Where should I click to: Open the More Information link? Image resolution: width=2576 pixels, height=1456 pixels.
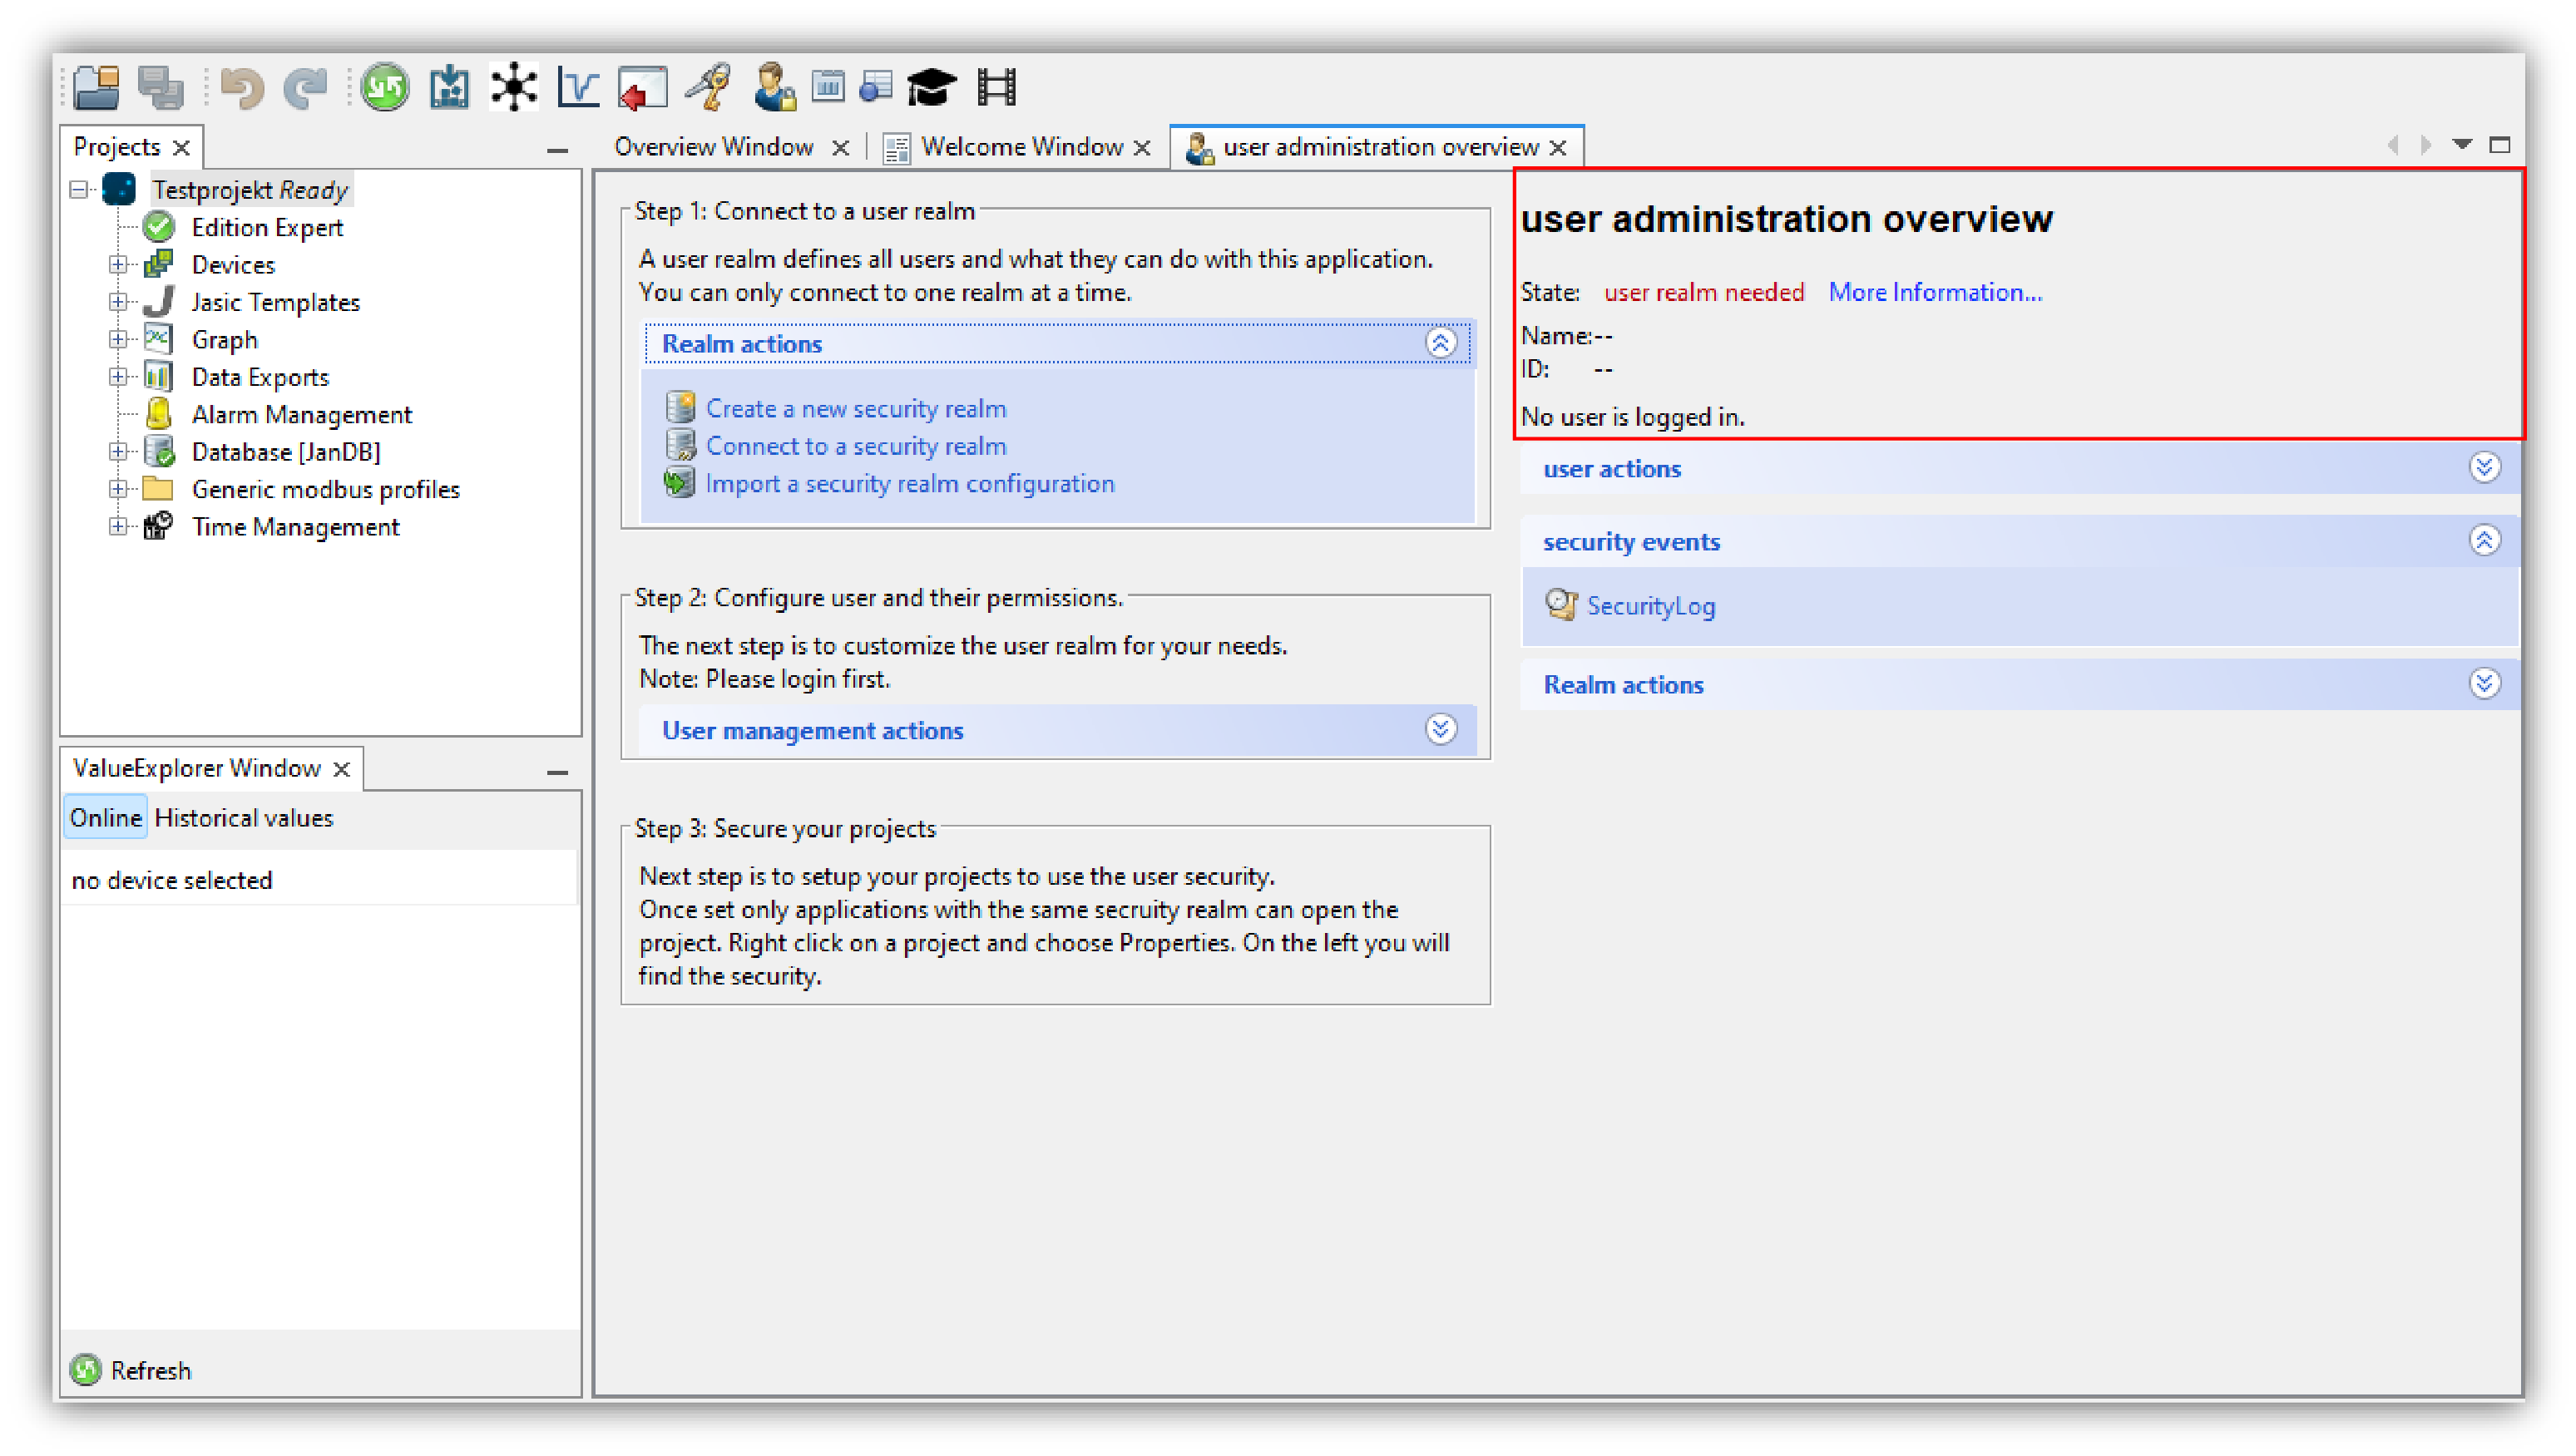1934,292
